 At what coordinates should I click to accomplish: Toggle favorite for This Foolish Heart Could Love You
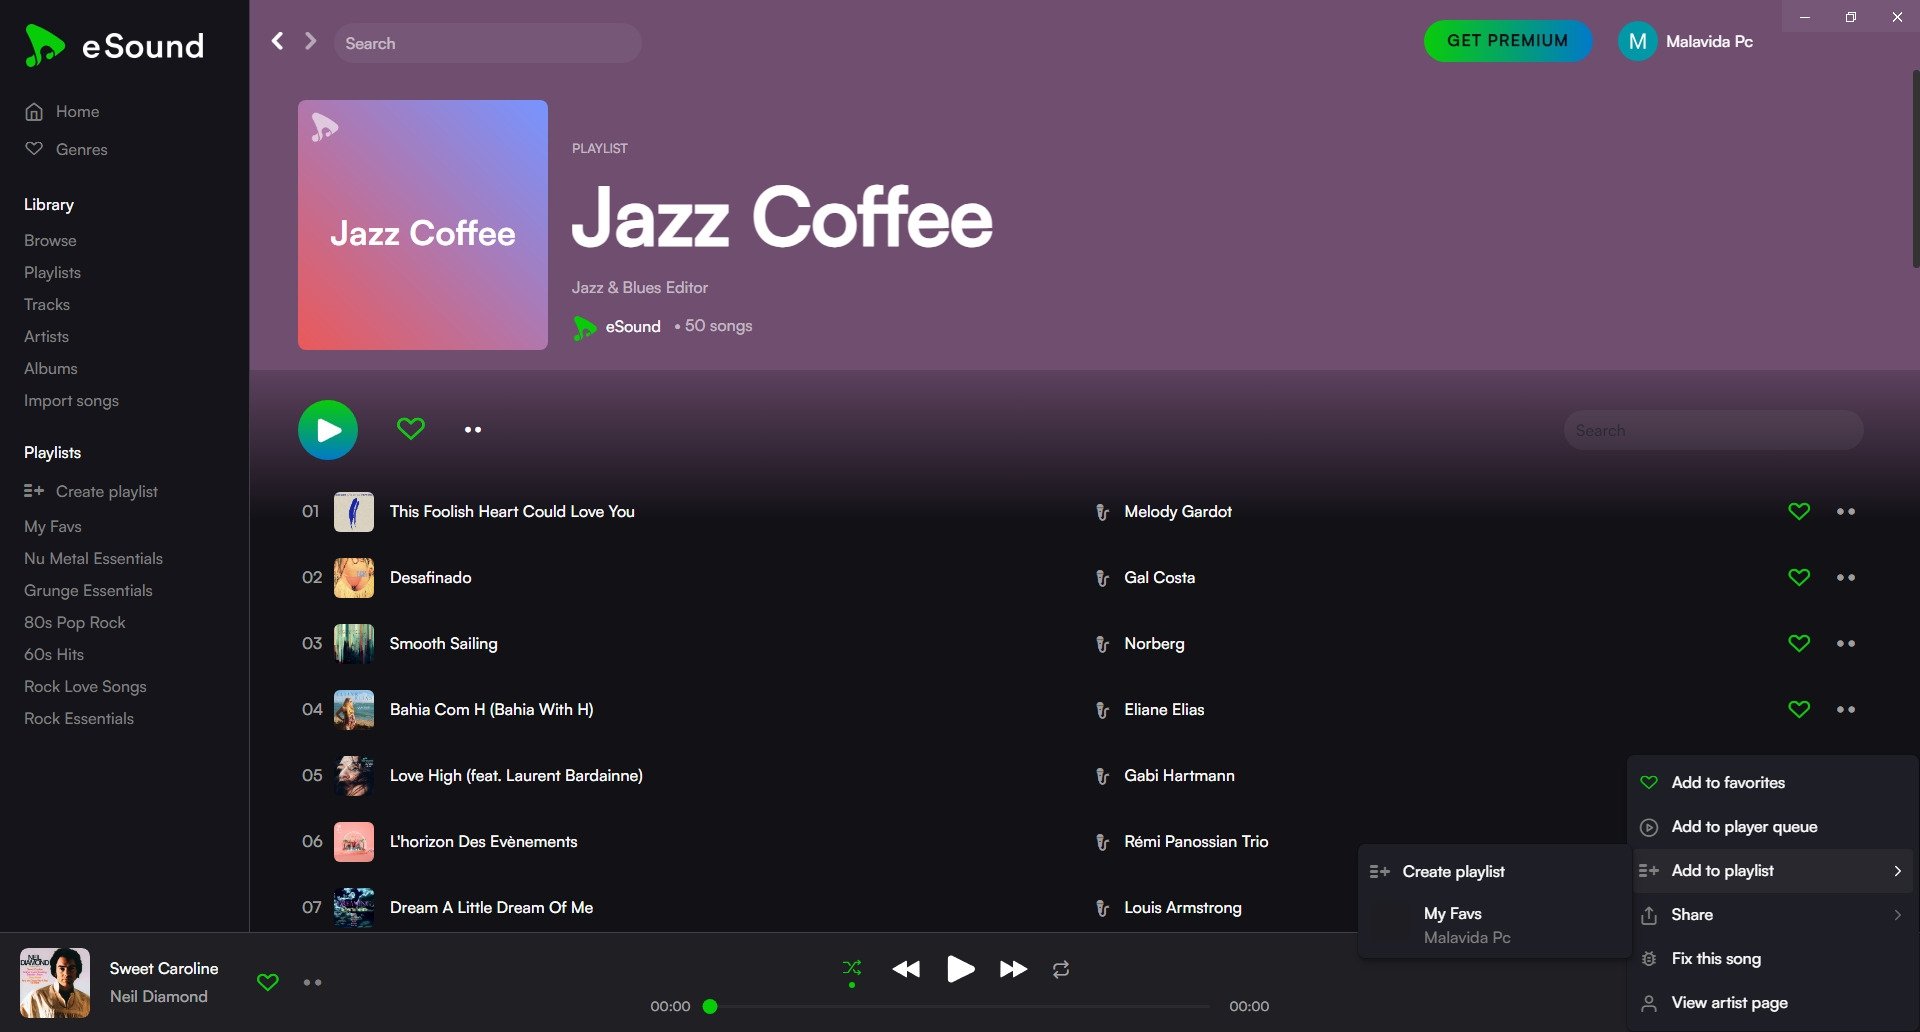[x=1799, y=511]
